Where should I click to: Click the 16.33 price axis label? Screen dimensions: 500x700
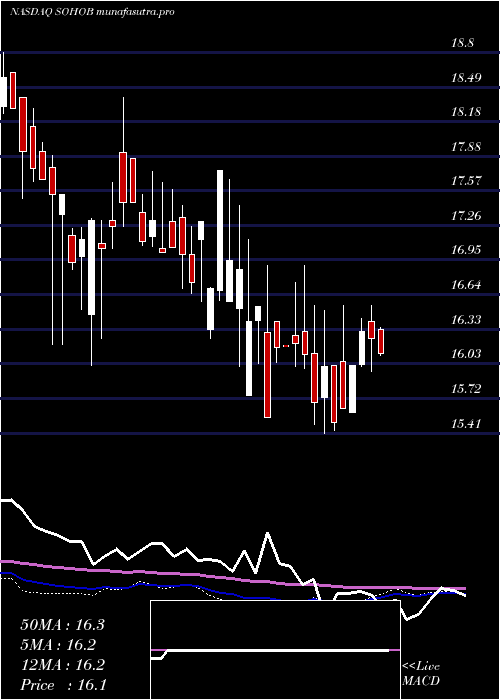(x=466, y=320)
